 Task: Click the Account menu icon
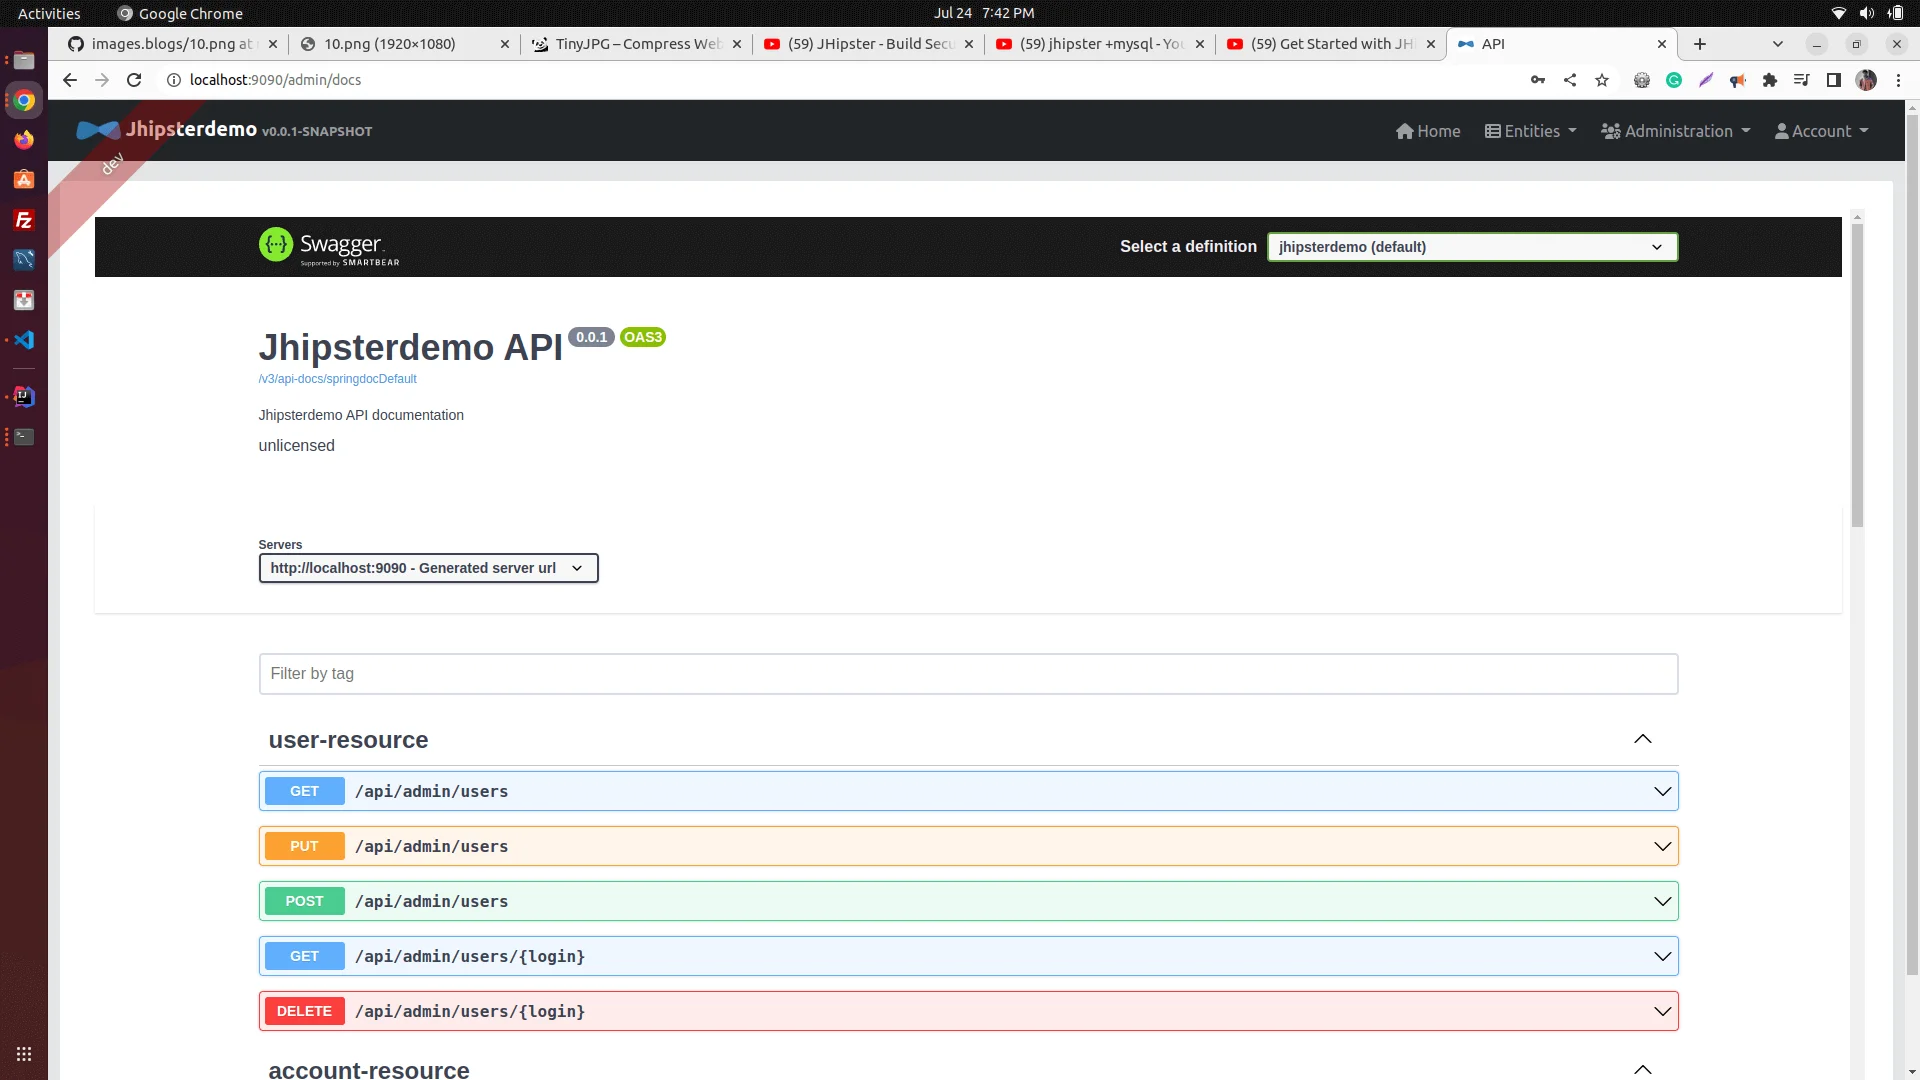[1782, 131]
